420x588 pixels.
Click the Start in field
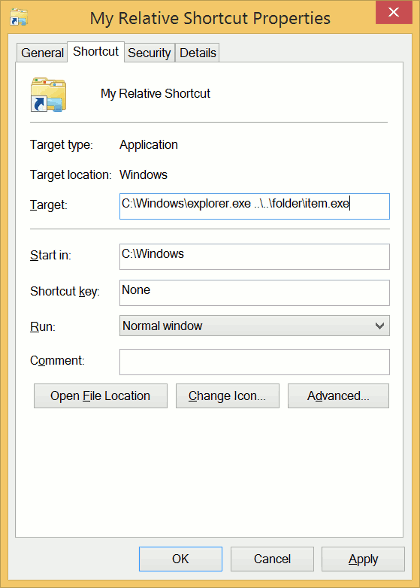click(254, 256)
